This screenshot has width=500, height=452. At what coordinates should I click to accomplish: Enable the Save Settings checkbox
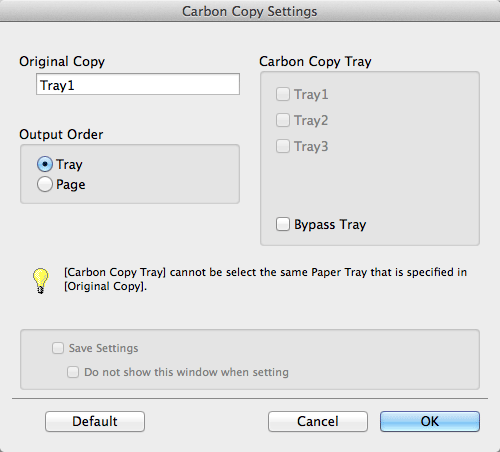coord(58,348)
